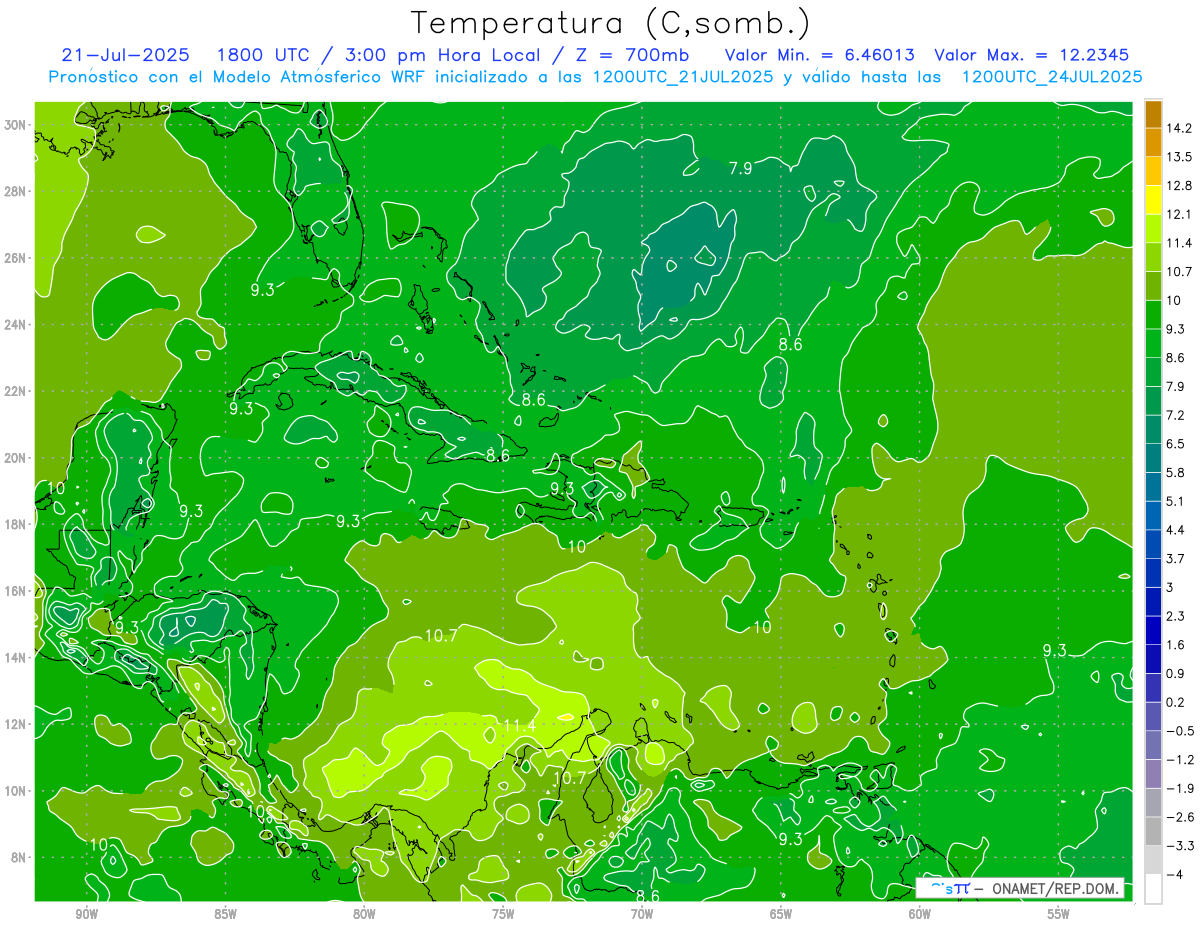Click the 11.4 contour label on the map
The image size is (1200, 927).
point(519,726)
